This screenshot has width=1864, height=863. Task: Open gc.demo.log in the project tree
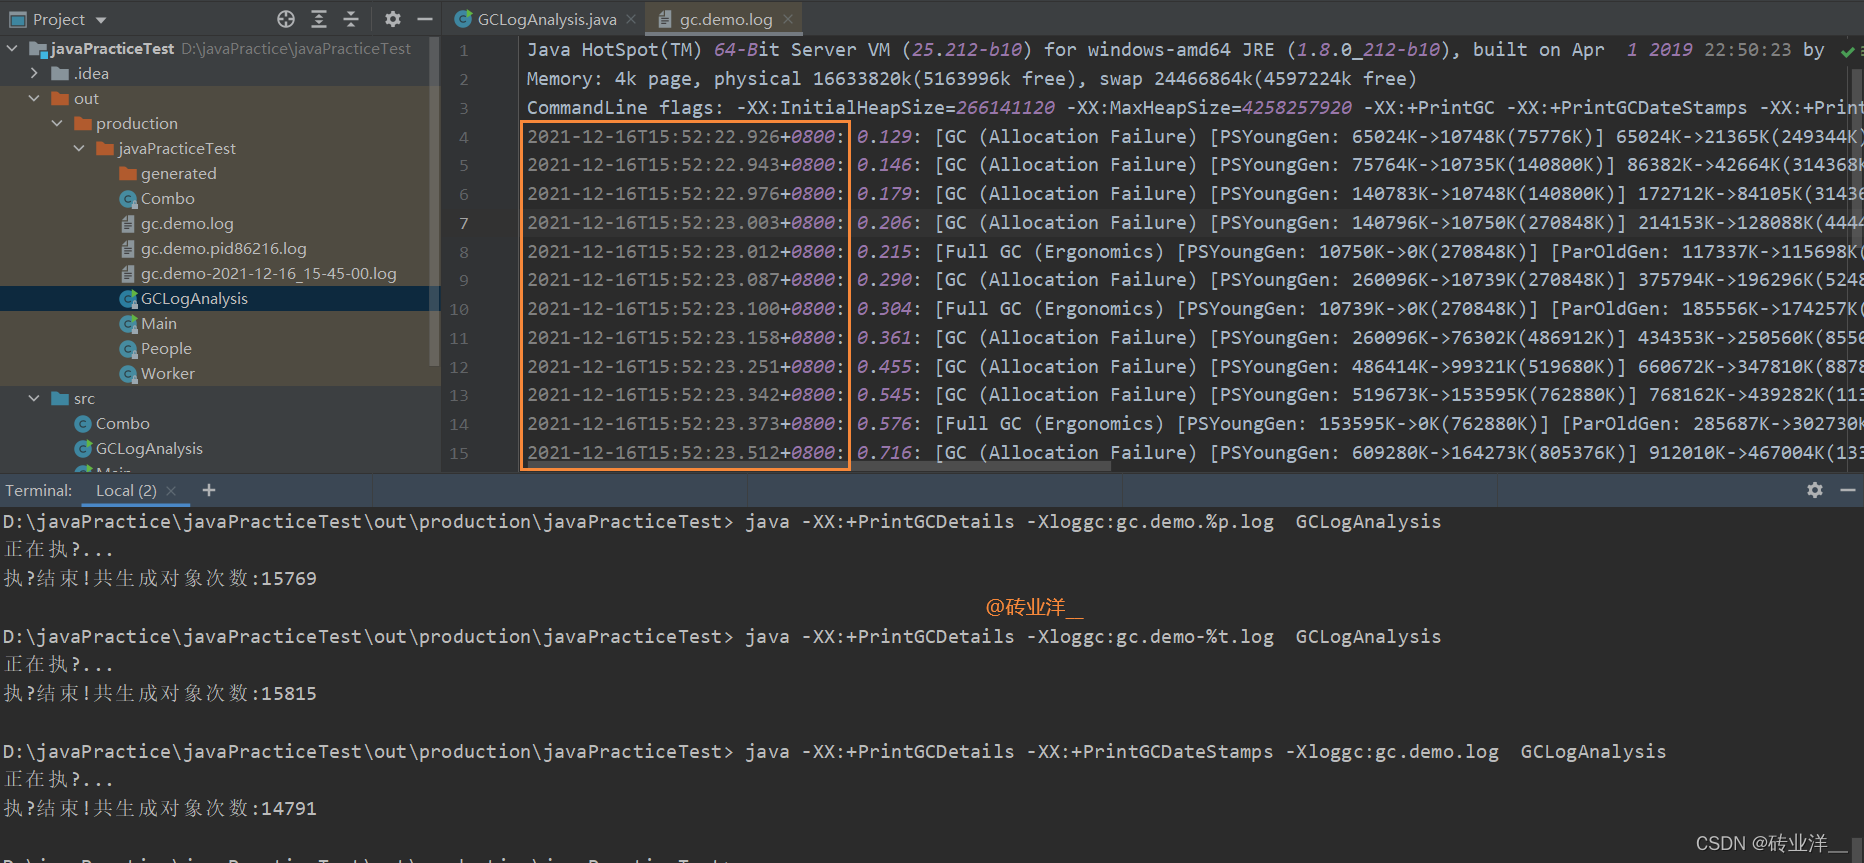pyautogui.click(x=187, y=223)
